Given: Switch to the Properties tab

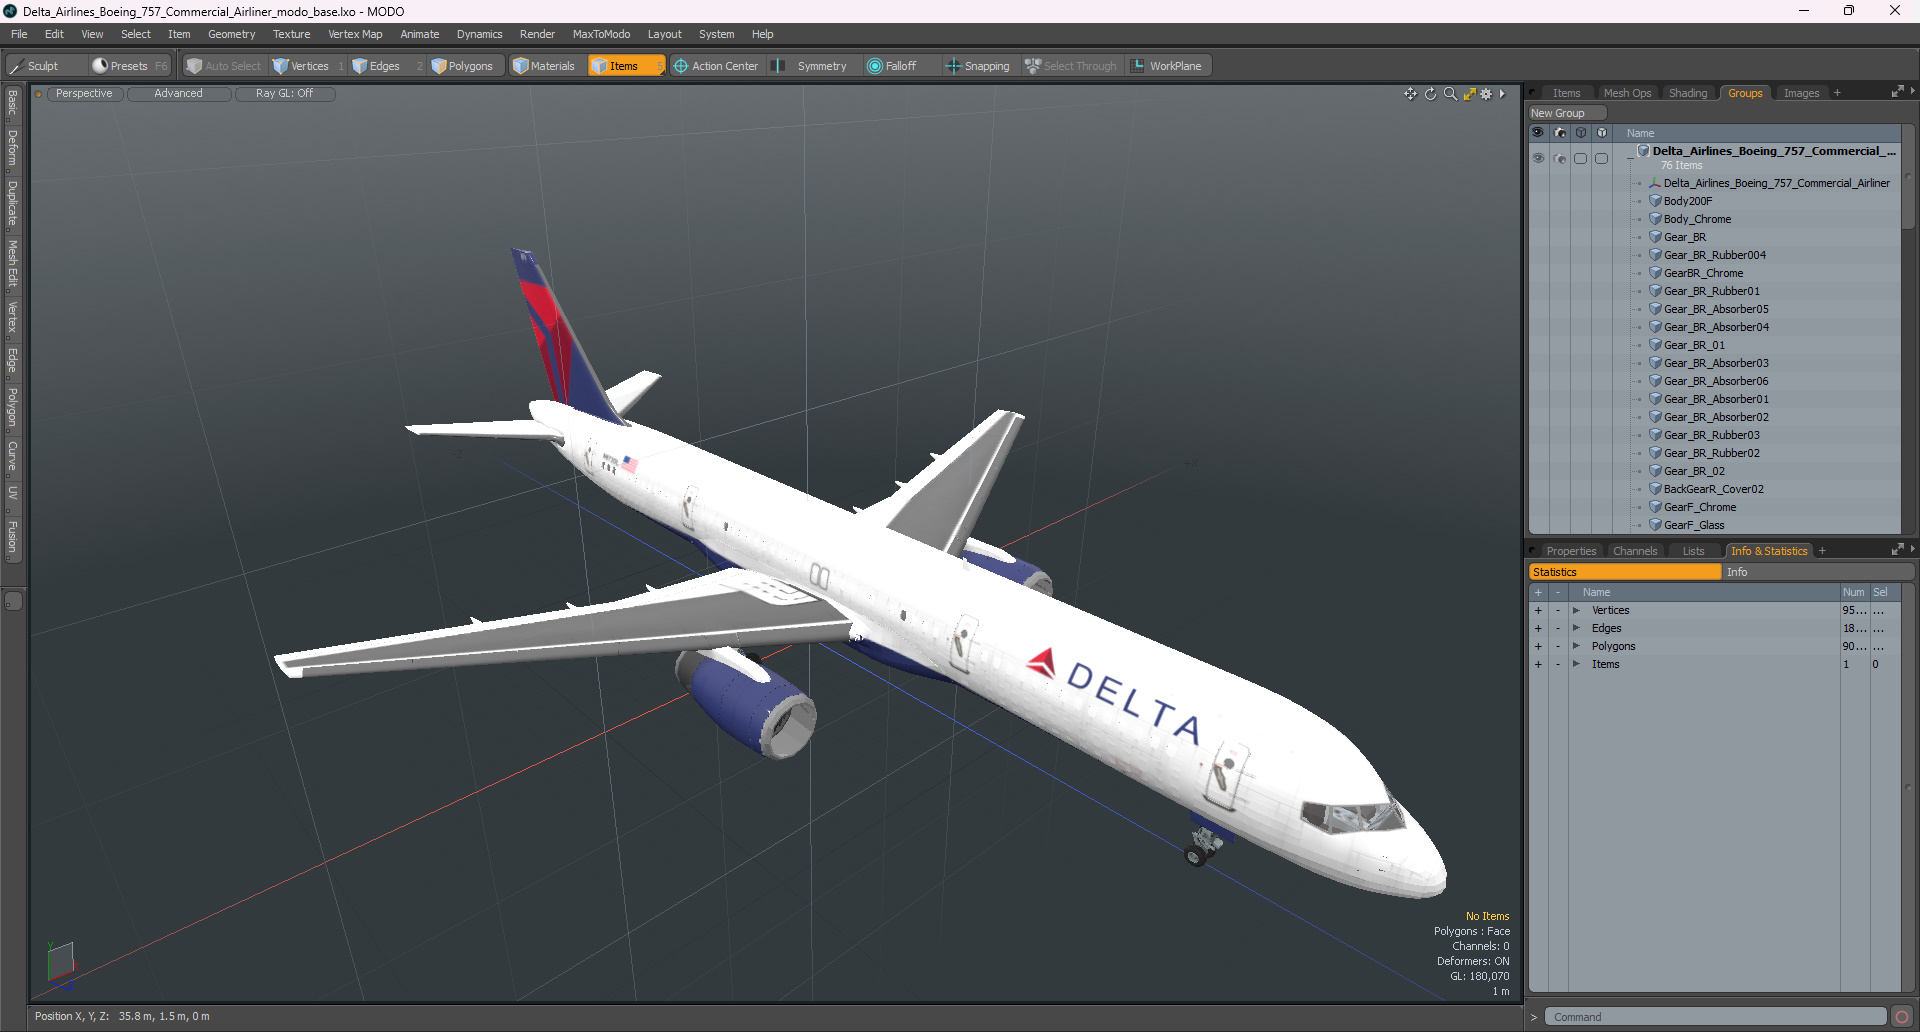Looking at the screenshot, I should [1571, 551].
